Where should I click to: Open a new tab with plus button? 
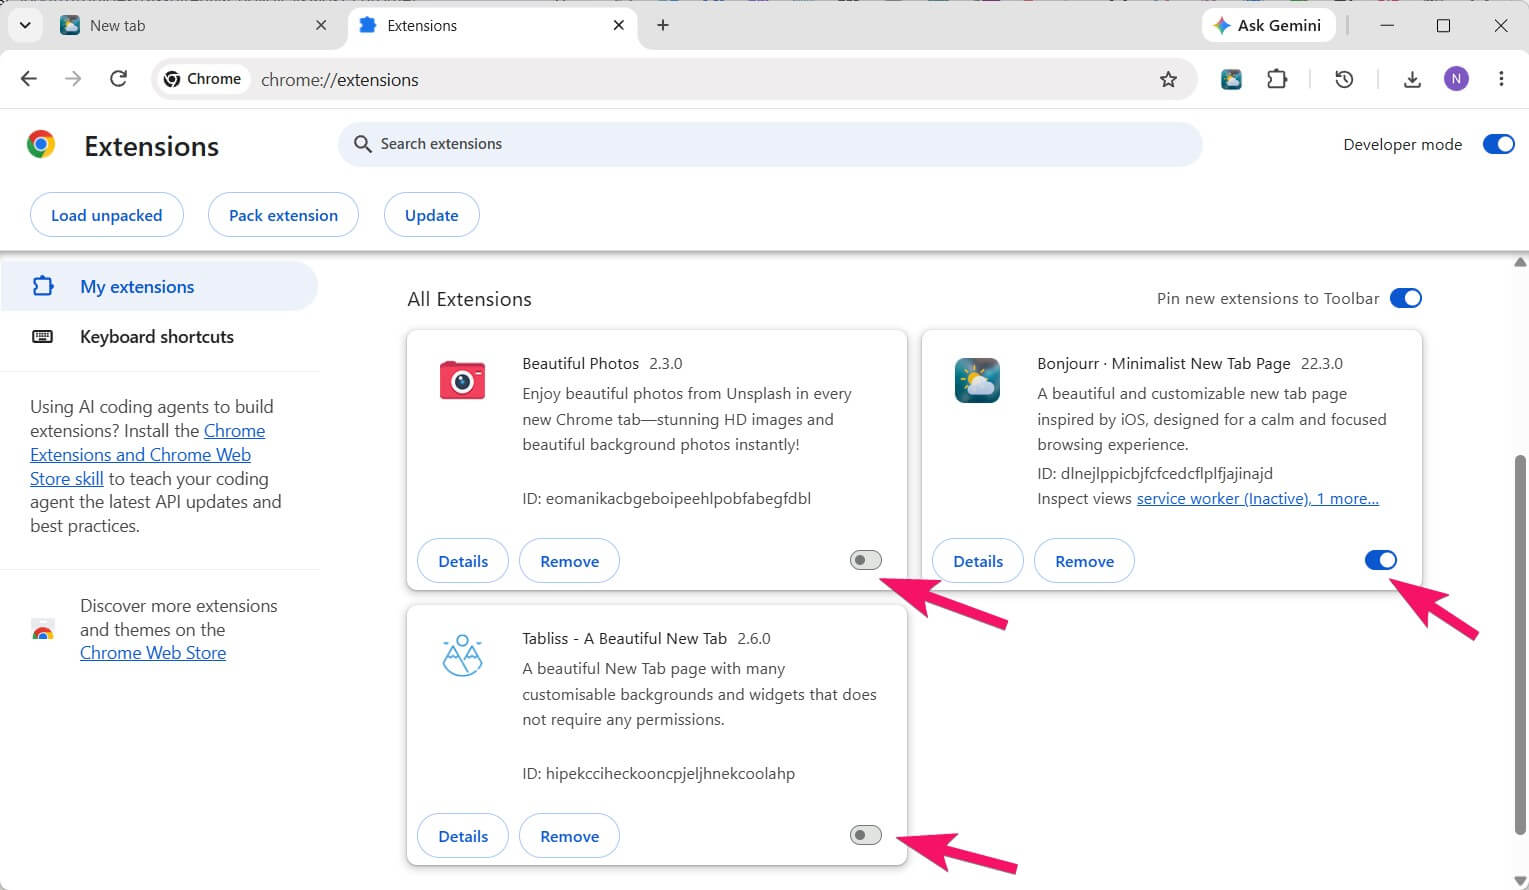point(663,25)
